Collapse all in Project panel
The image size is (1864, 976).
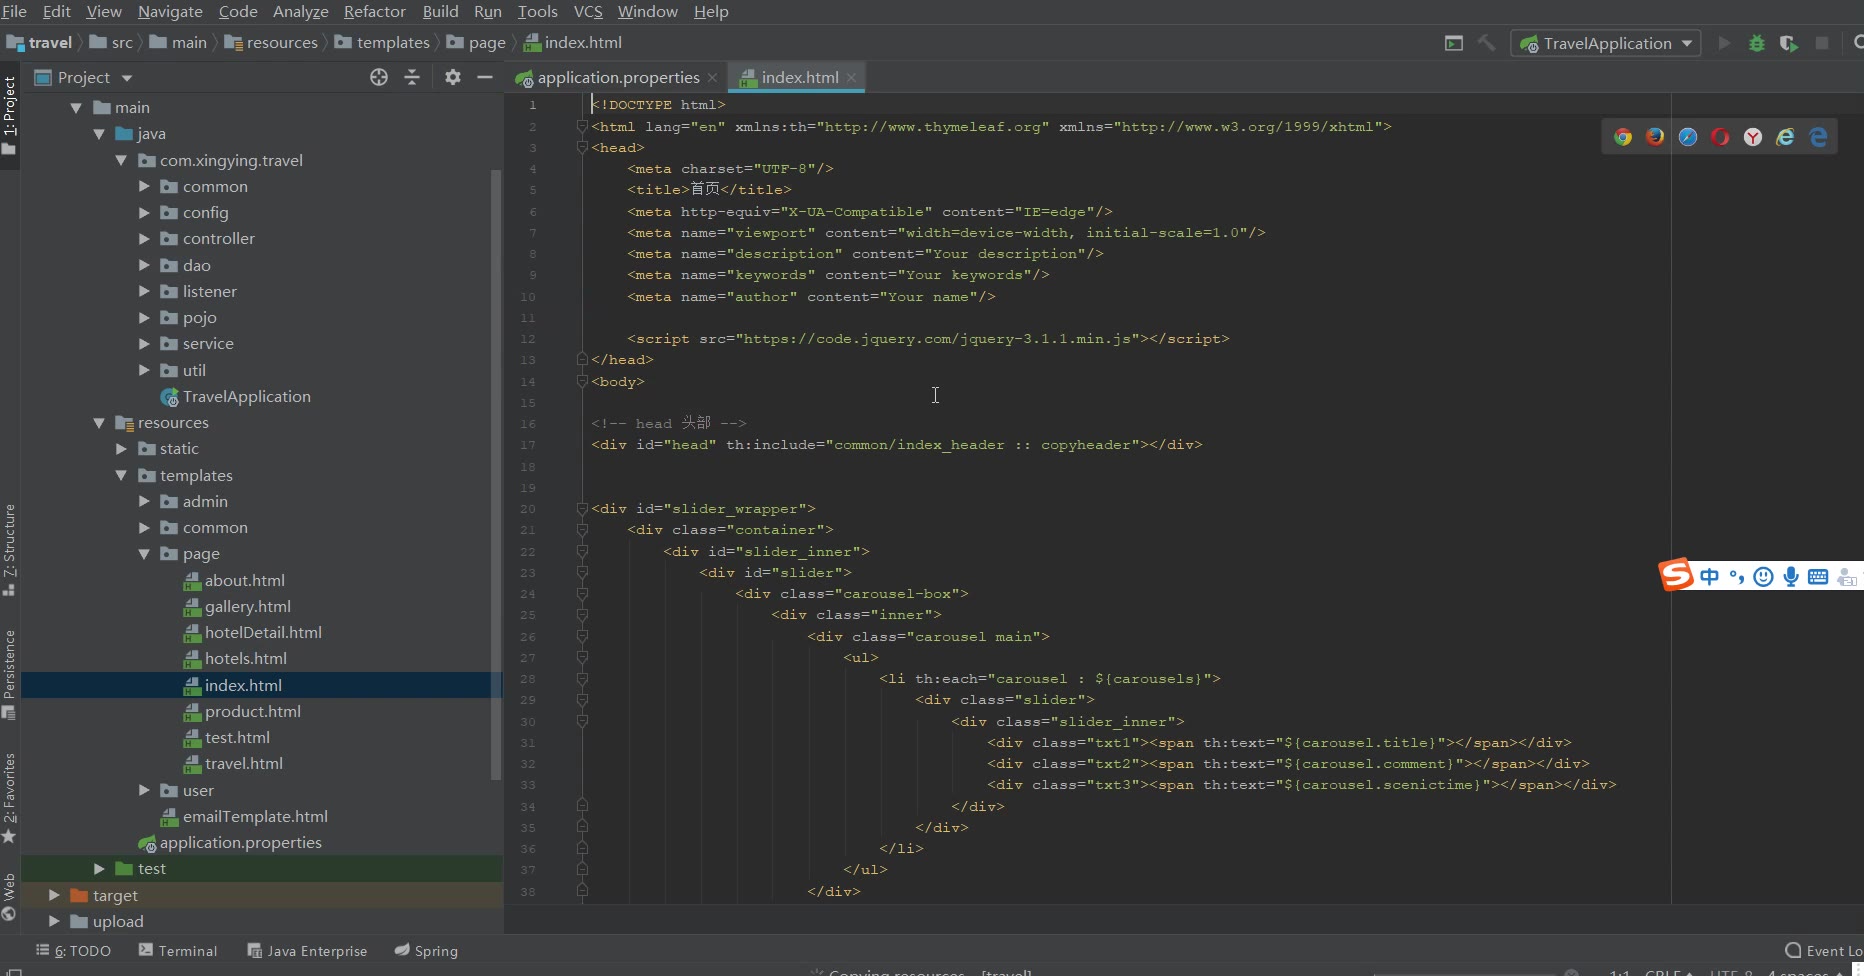[x=412, y=77]
